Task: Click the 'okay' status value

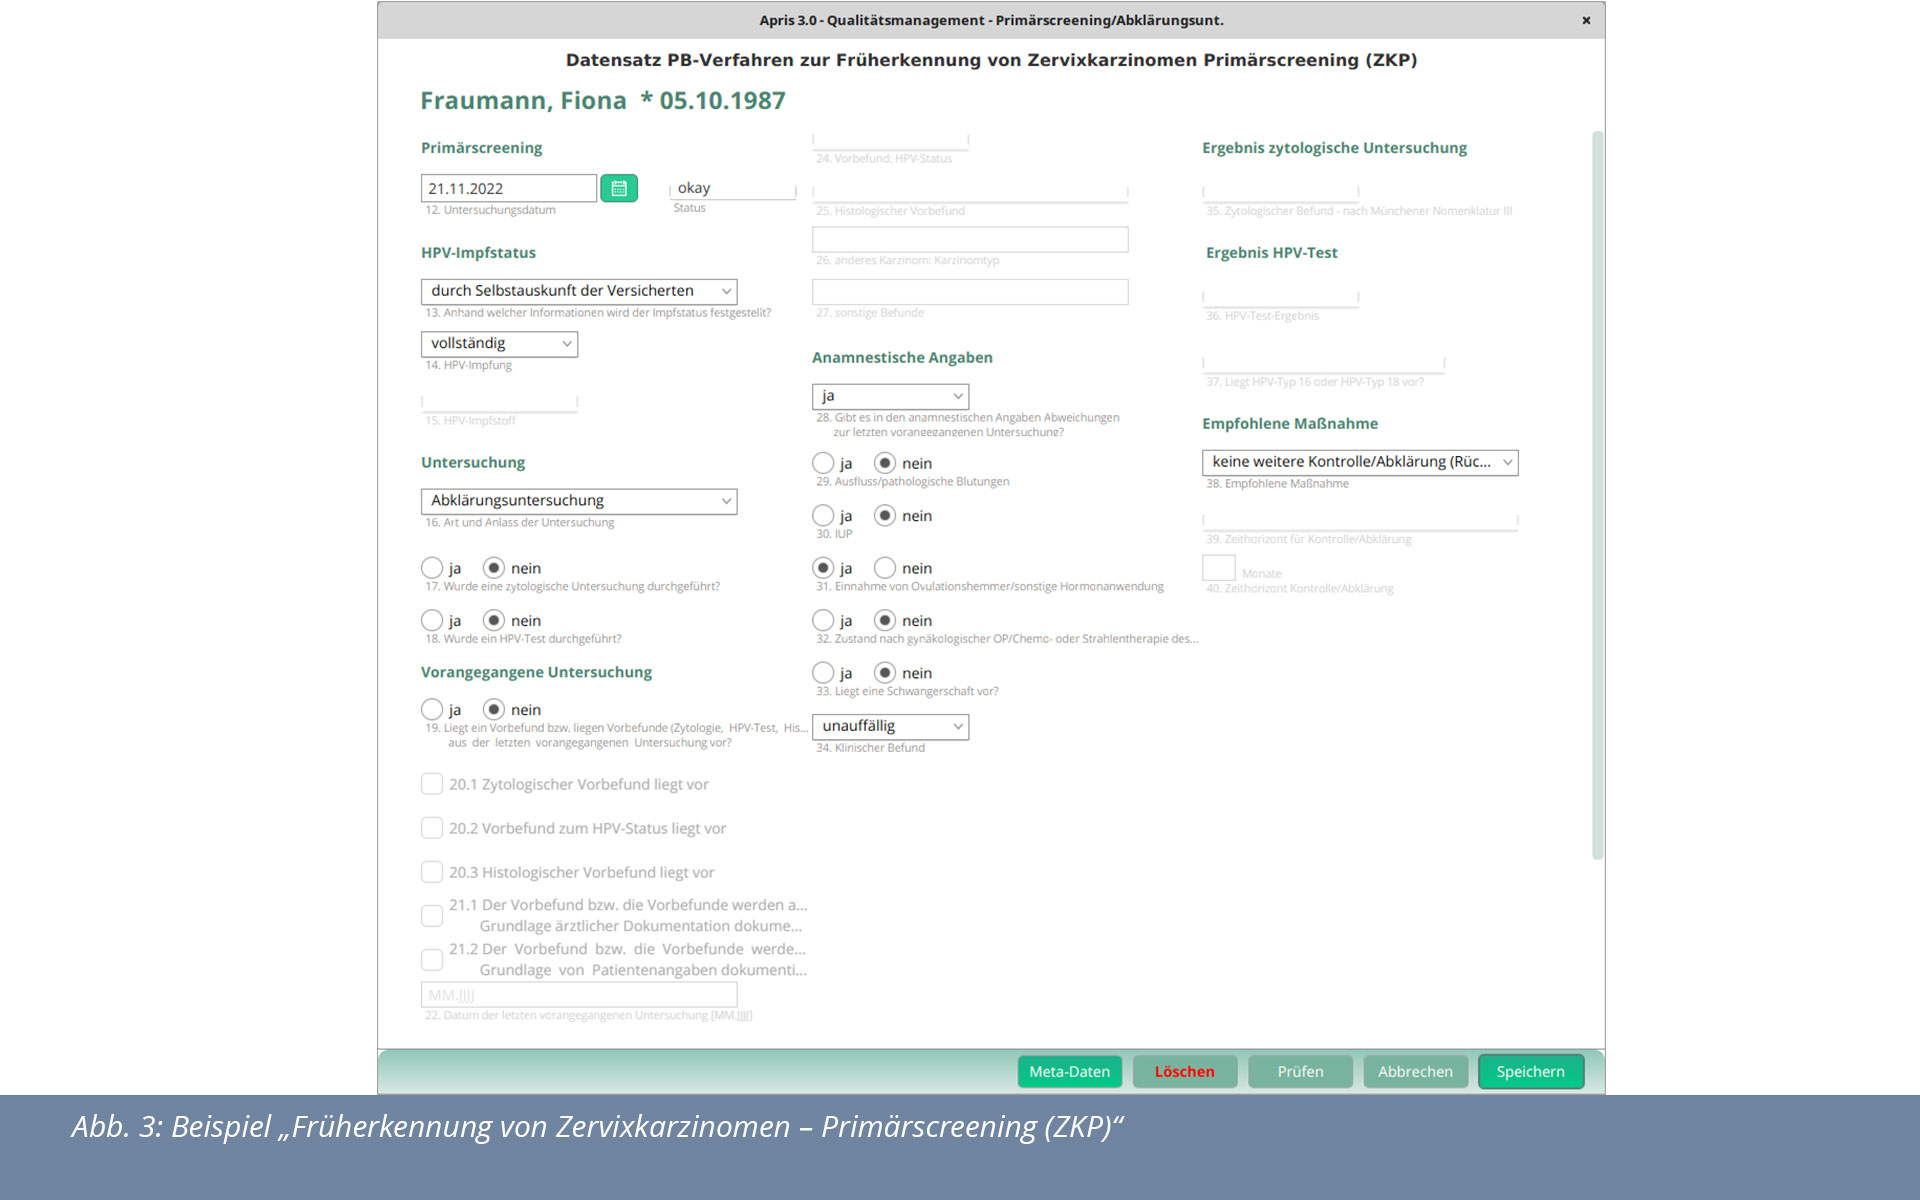Action: pyautogui.click(x=694, y=188)
